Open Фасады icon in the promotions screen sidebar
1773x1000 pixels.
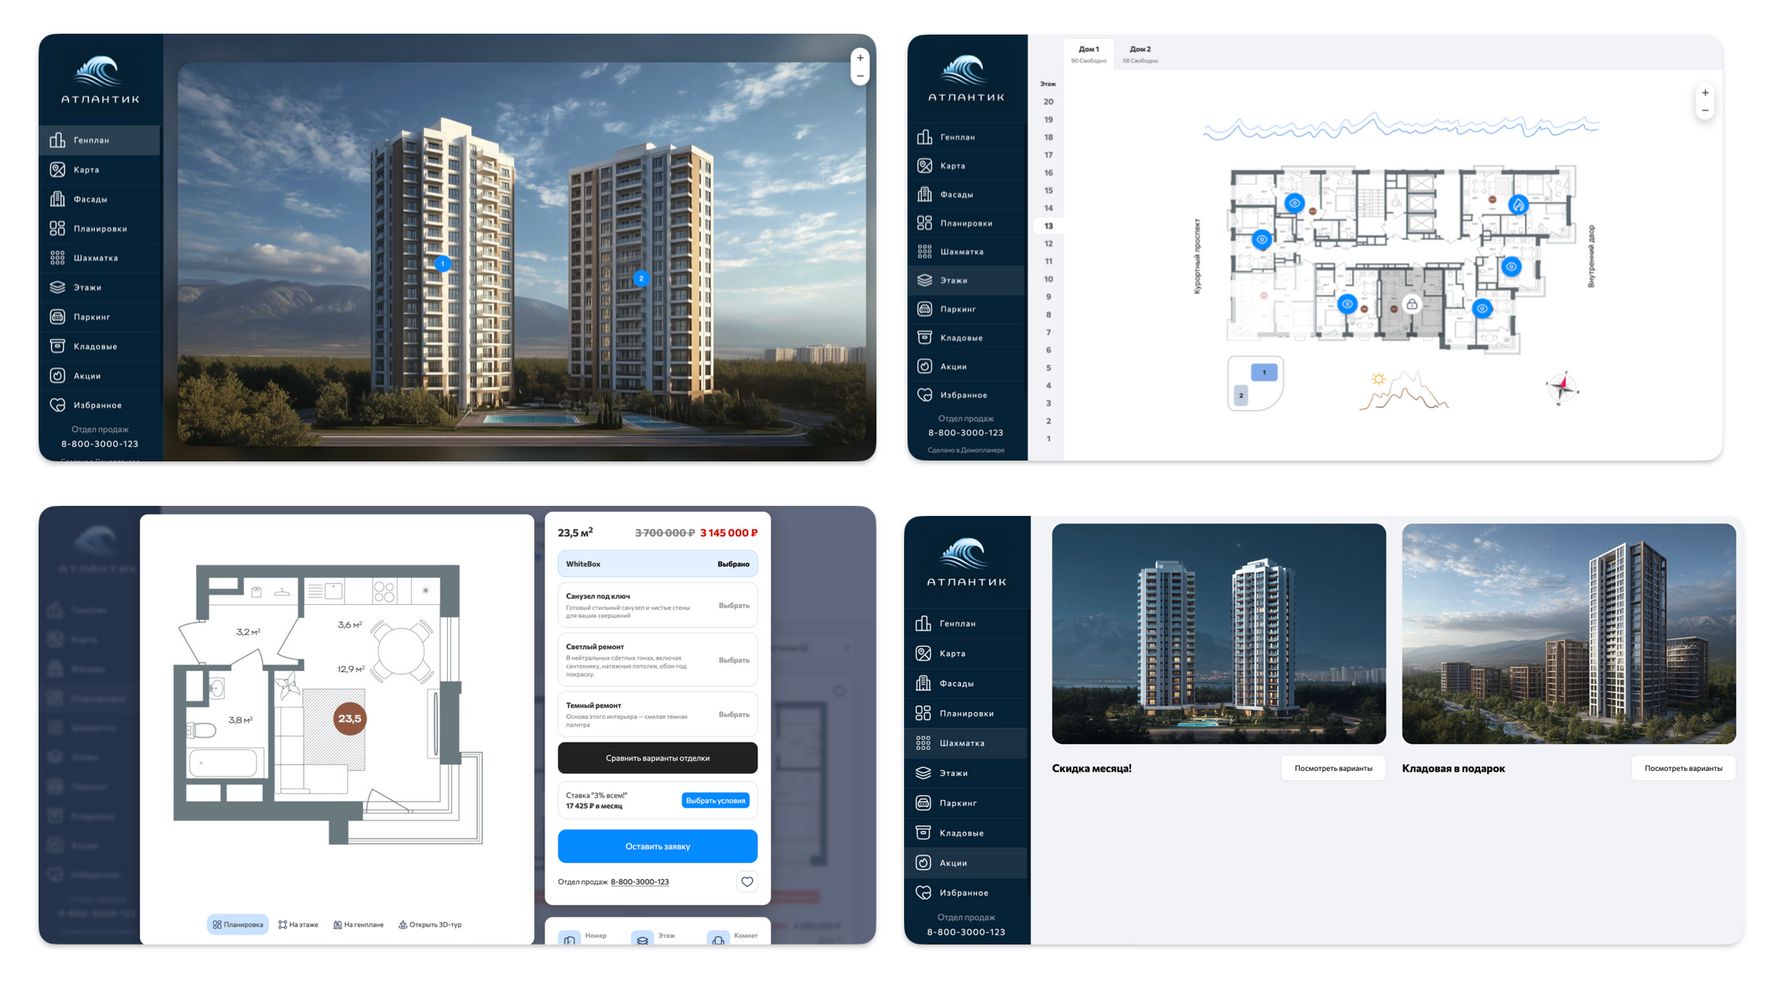pyautogui.click(x=923, y=683)
